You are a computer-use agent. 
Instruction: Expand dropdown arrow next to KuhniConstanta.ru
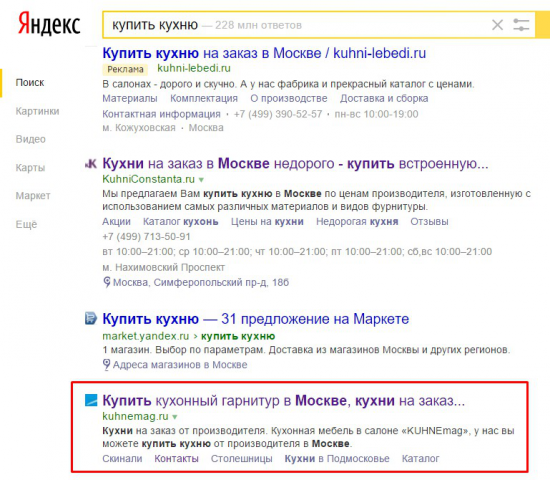coord(201,180)
